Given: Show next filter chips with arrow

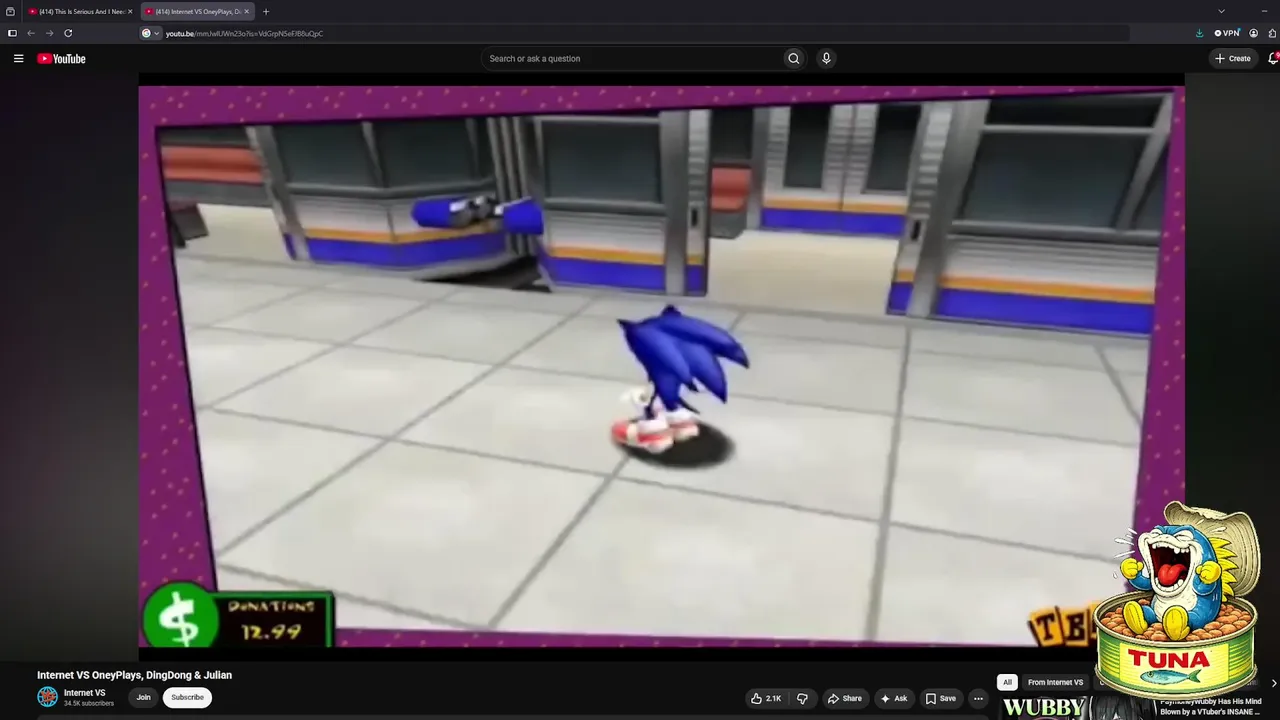Looking at the screenshot, I should 1273,683.
